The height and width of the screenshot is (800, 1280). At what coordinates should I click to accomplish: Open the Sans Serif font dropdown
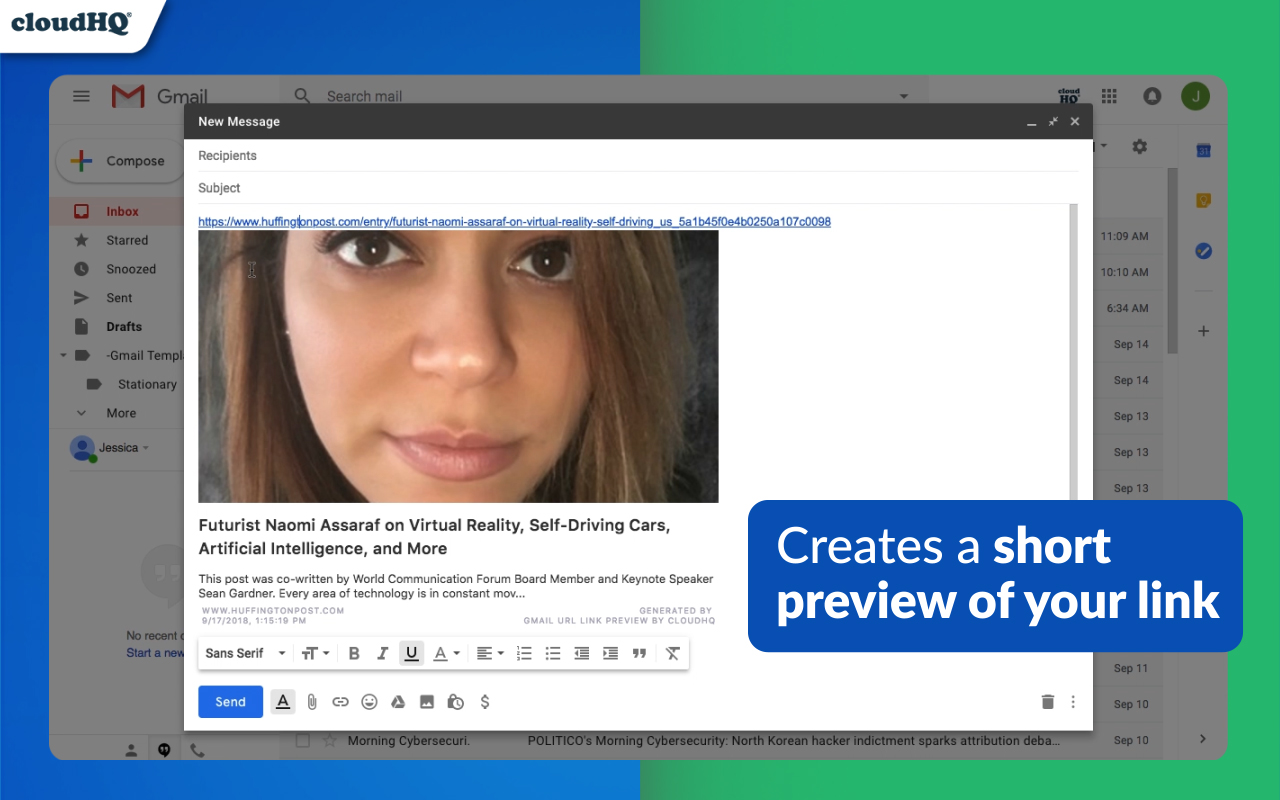(x=243, y=653)
